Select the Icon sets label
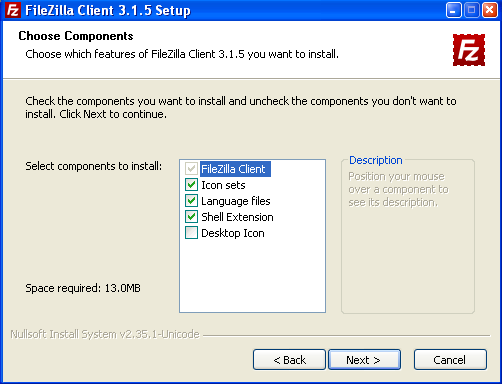 pyautogui.click(x=223, y=185)
